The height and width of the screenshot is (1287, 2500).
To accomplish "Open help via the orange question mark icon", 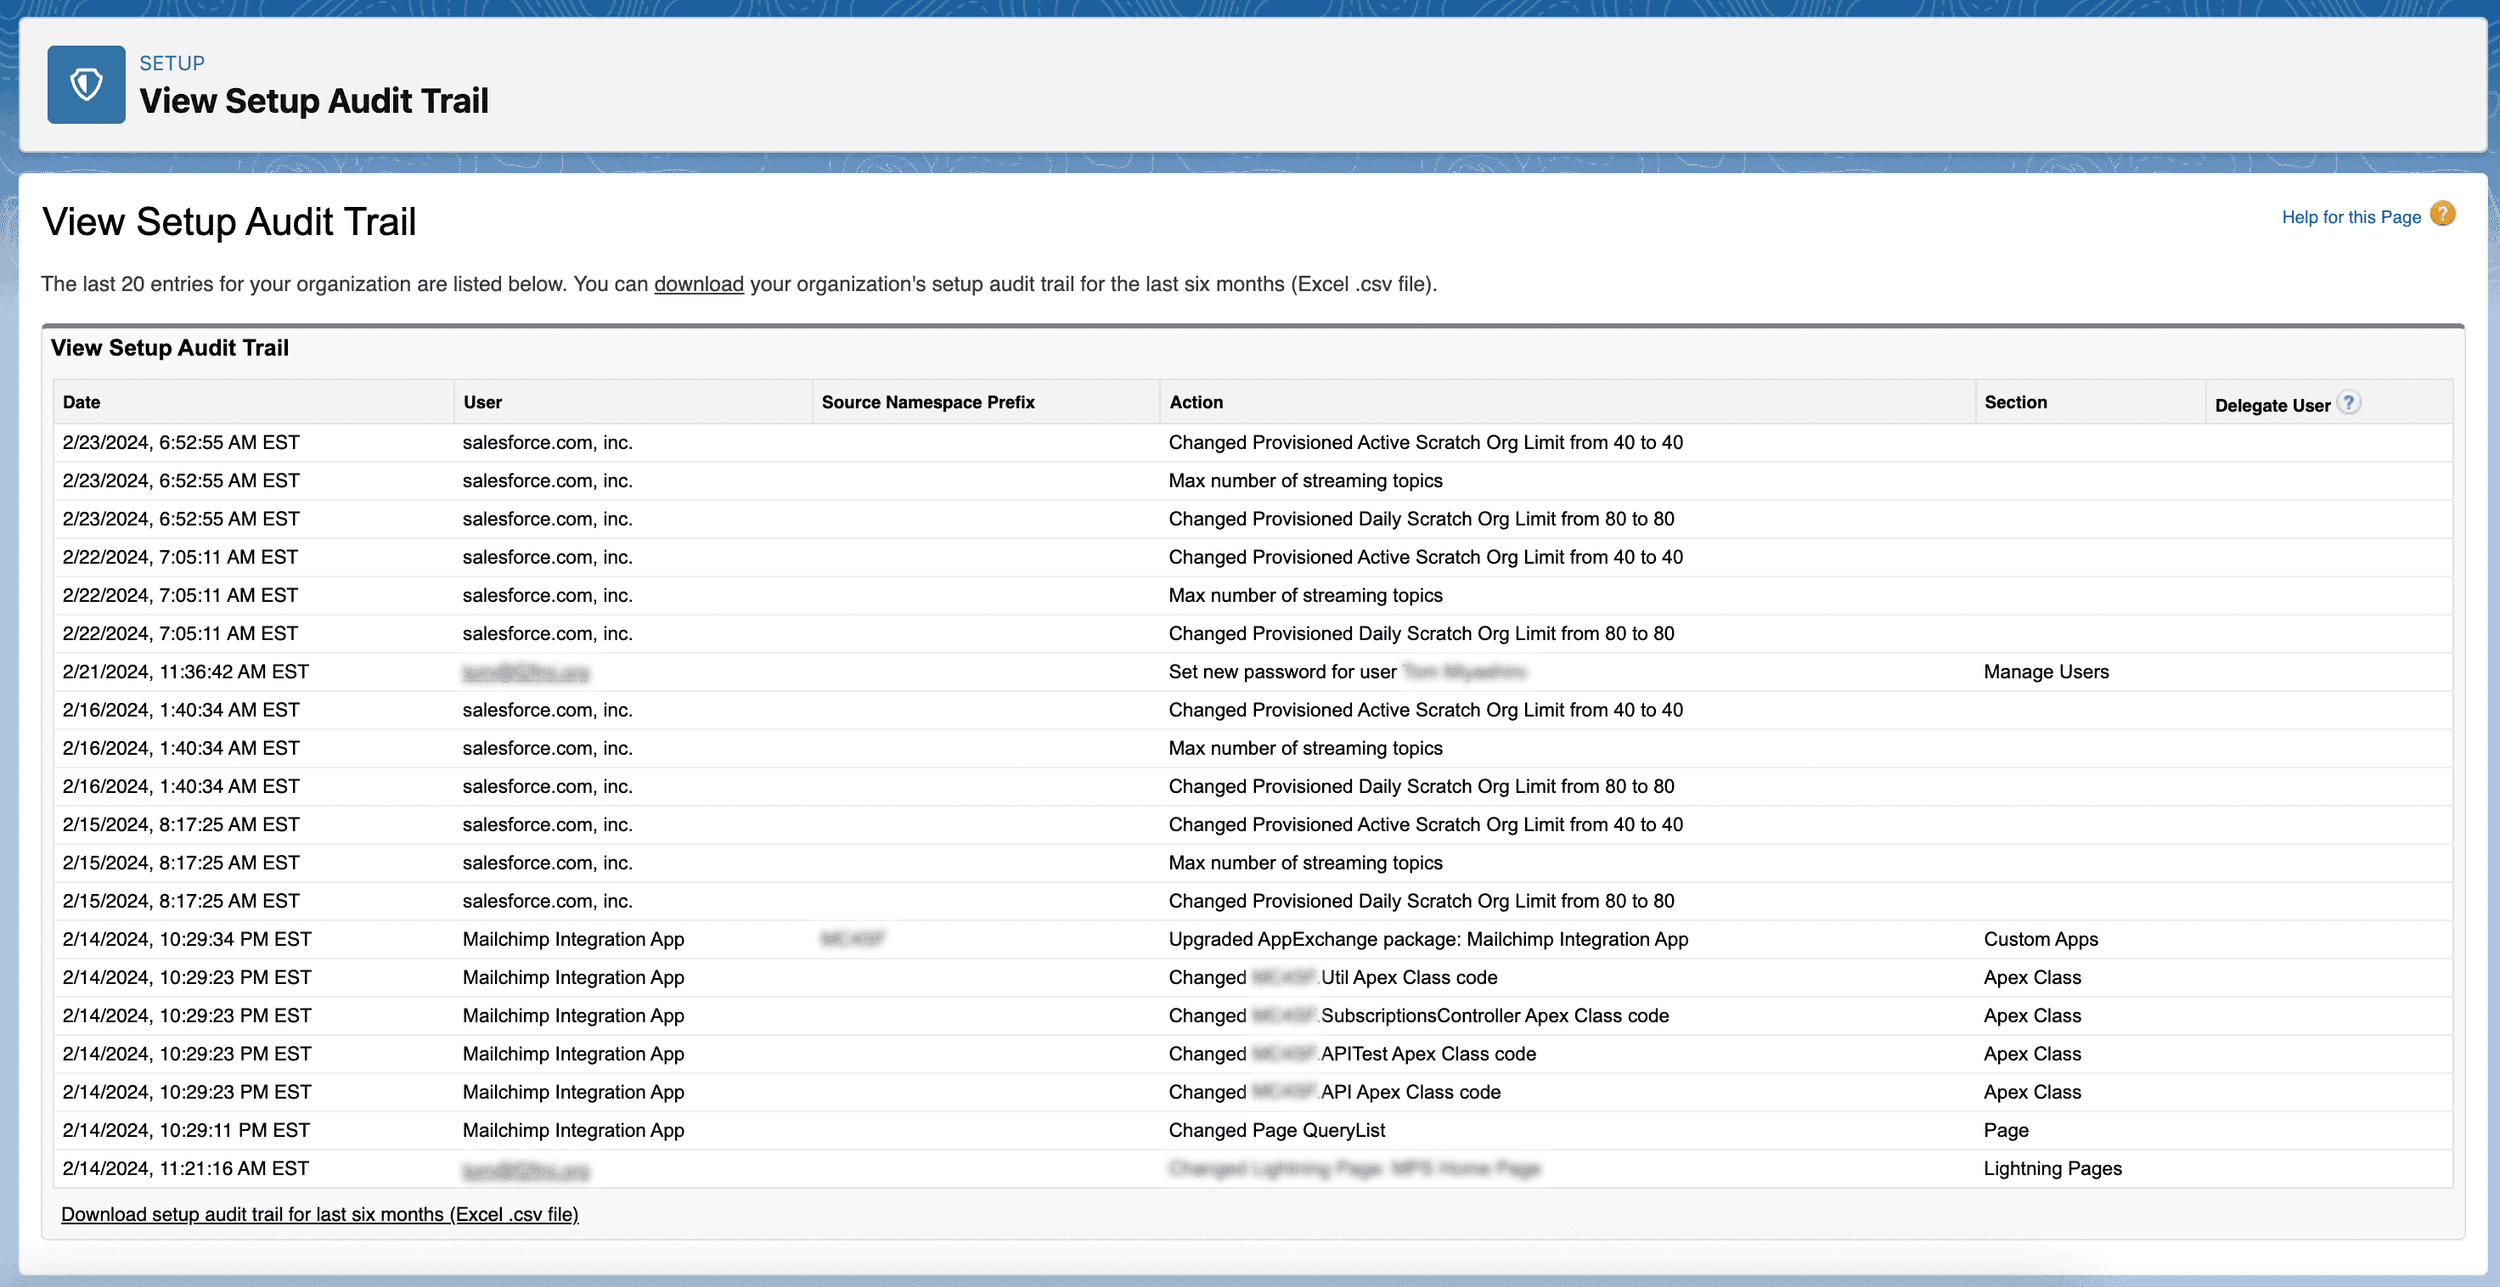I will (x=2443, y=214).
